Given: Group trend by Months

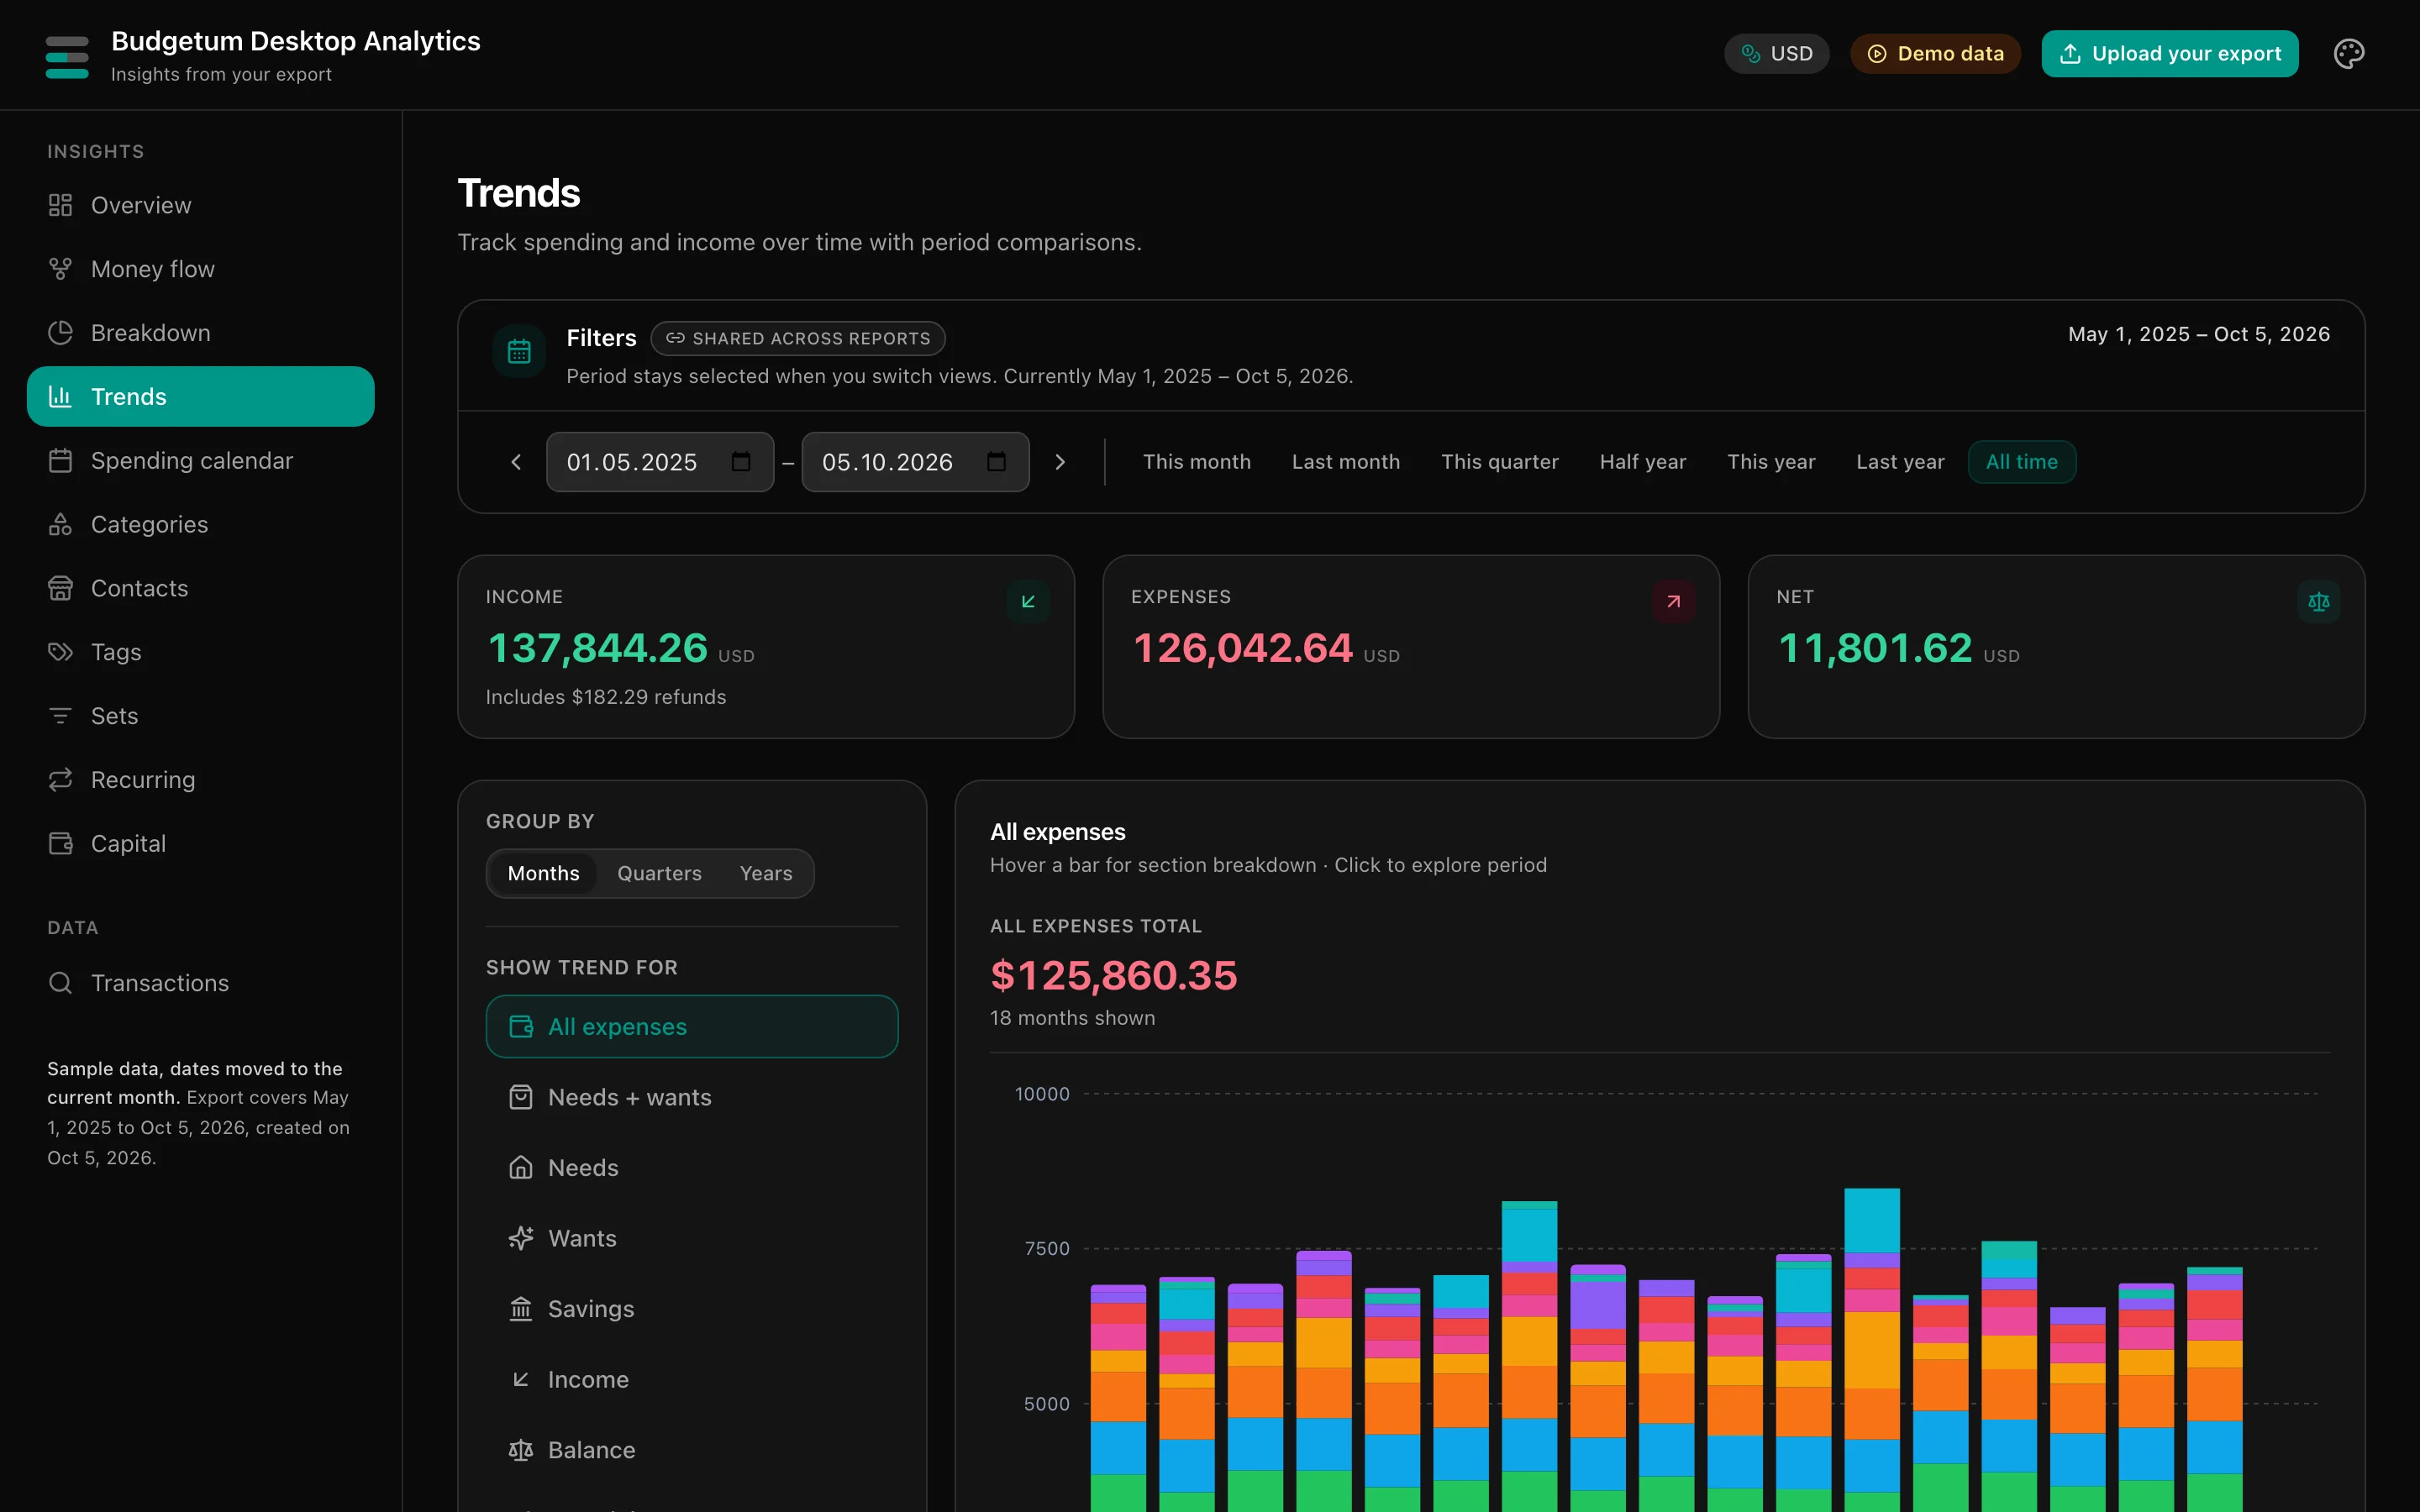Looking at the screenshot, I should tap(543, 873).
